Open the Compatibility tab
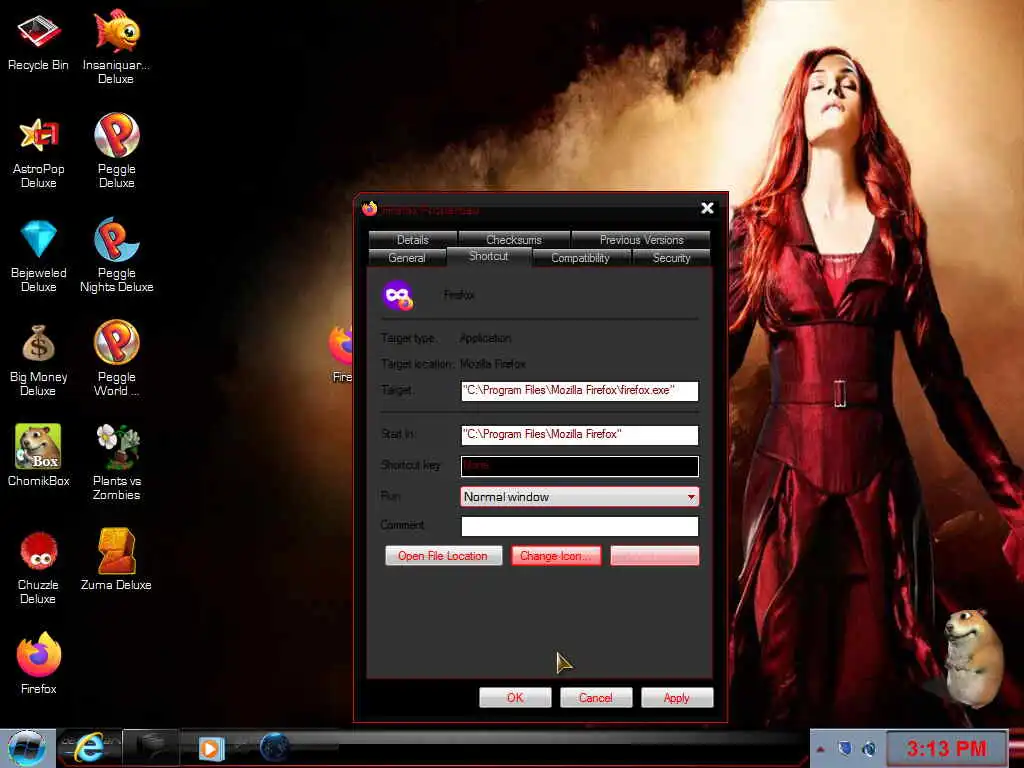This screenshot has width=1024, height=768. point(581,258)
